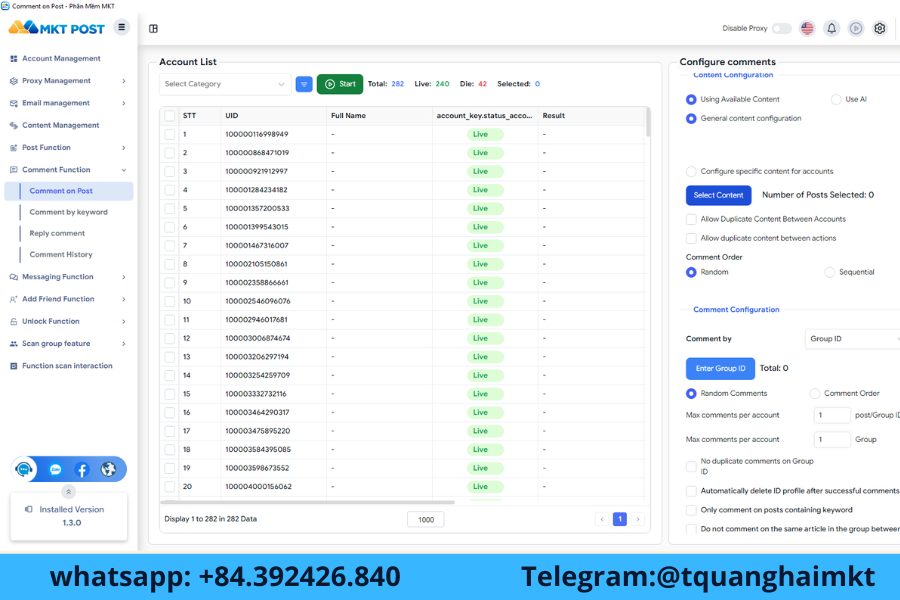Open the settings gear icon
Screen dimensions: 900x600
tap(879, 28)
